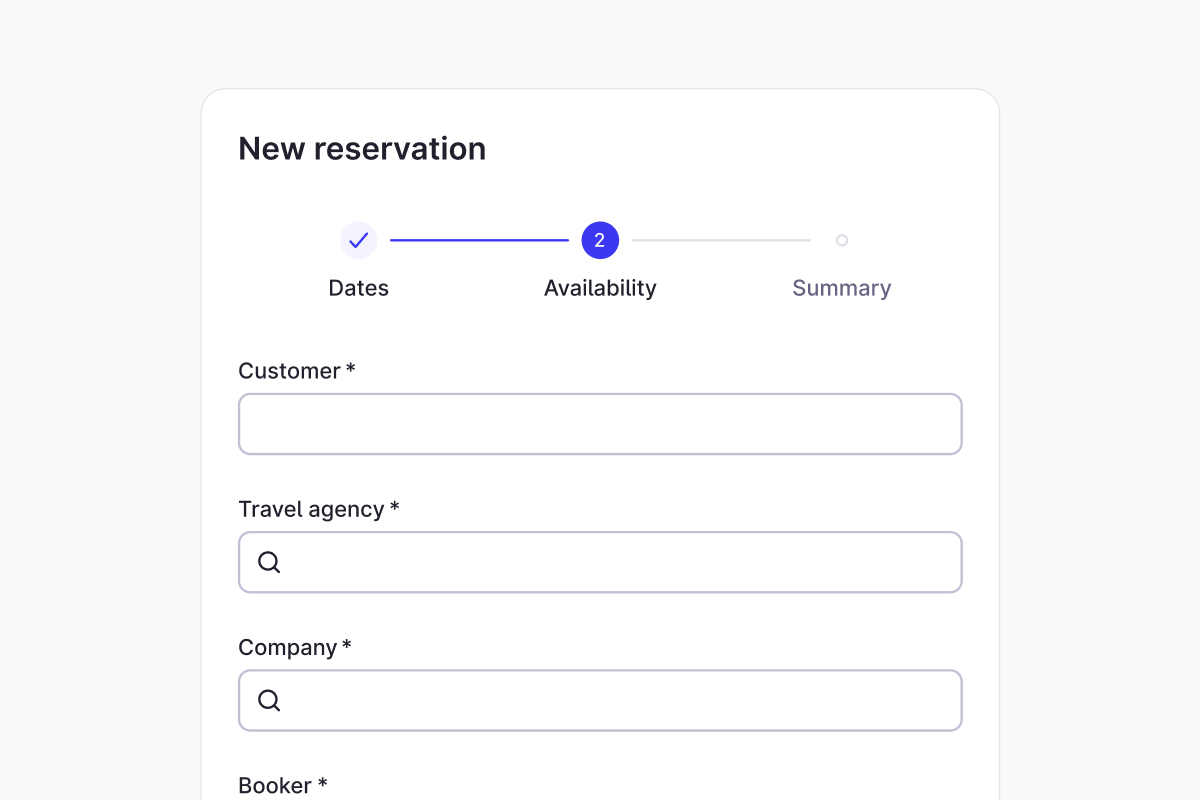Click the grey progress line before Summary
1200x800 pixels.
(x=720, y=240)
